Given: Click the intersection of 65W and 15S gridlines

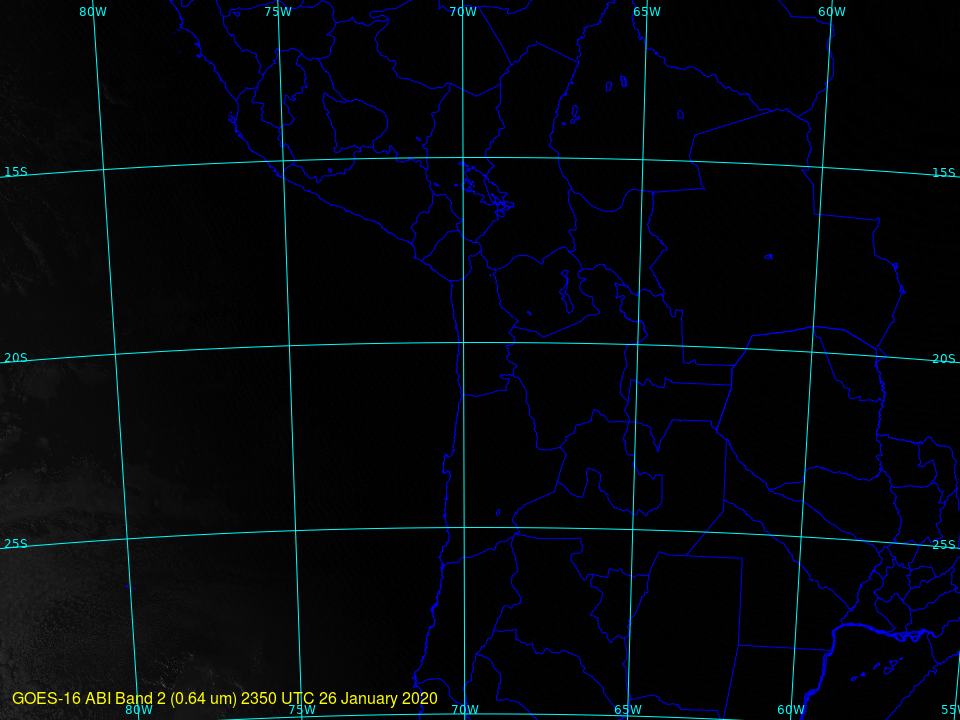Looking at the screenshot, I should click(643, 160).
